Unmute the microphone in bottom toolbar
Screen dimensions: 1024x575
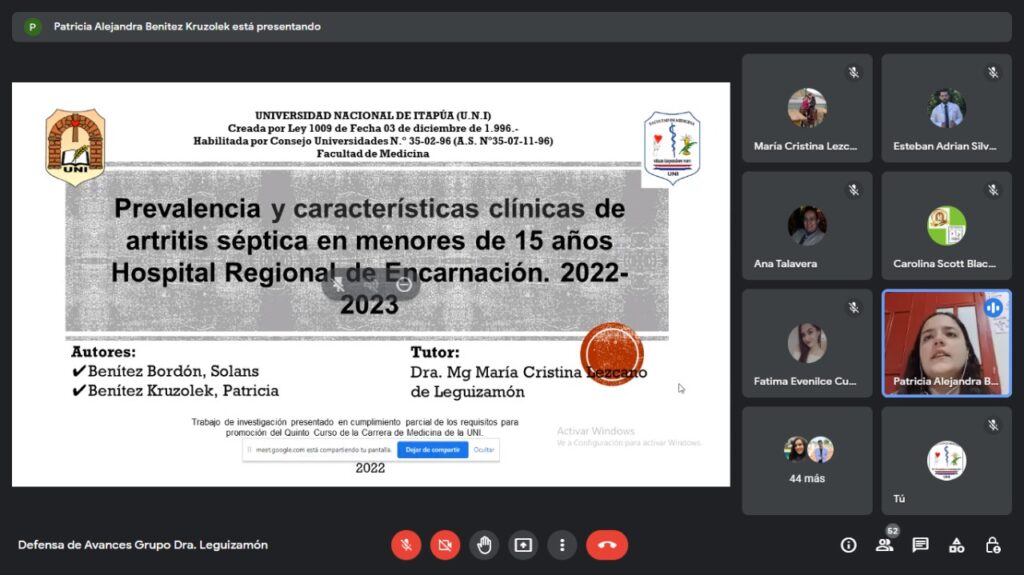pyautogui.click(x=406, y=545)
